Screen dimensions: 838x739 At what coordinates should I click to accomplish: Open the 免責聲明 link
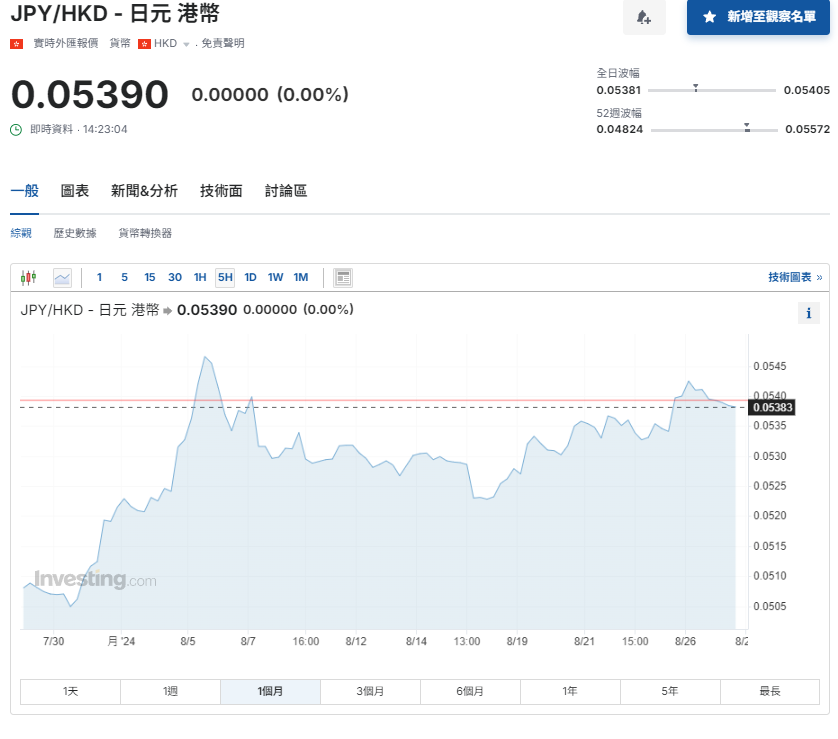click(x=225, y=44)
